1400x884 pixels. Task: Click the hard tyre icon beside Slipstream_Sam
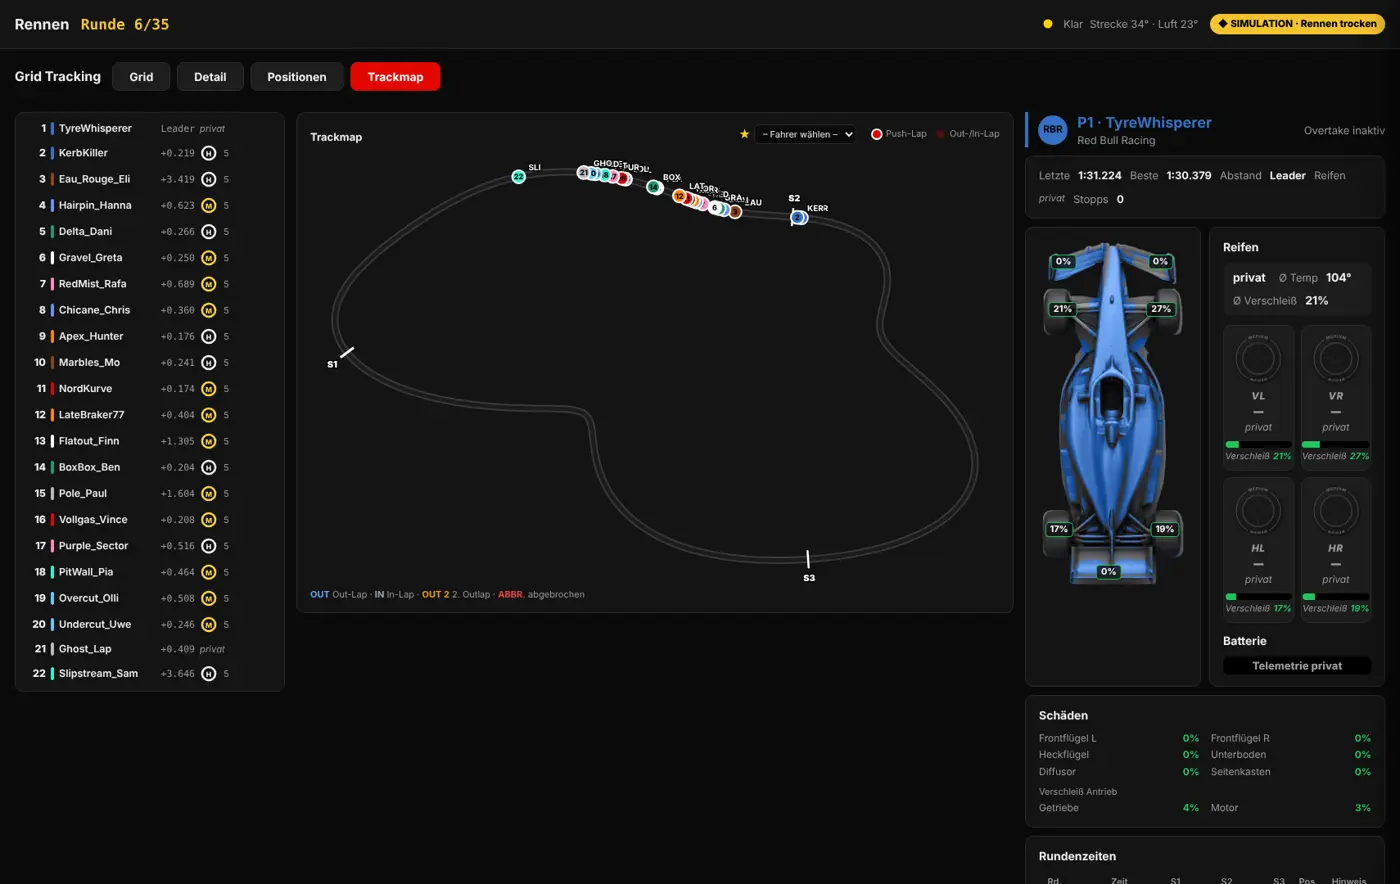click(209, 674)
